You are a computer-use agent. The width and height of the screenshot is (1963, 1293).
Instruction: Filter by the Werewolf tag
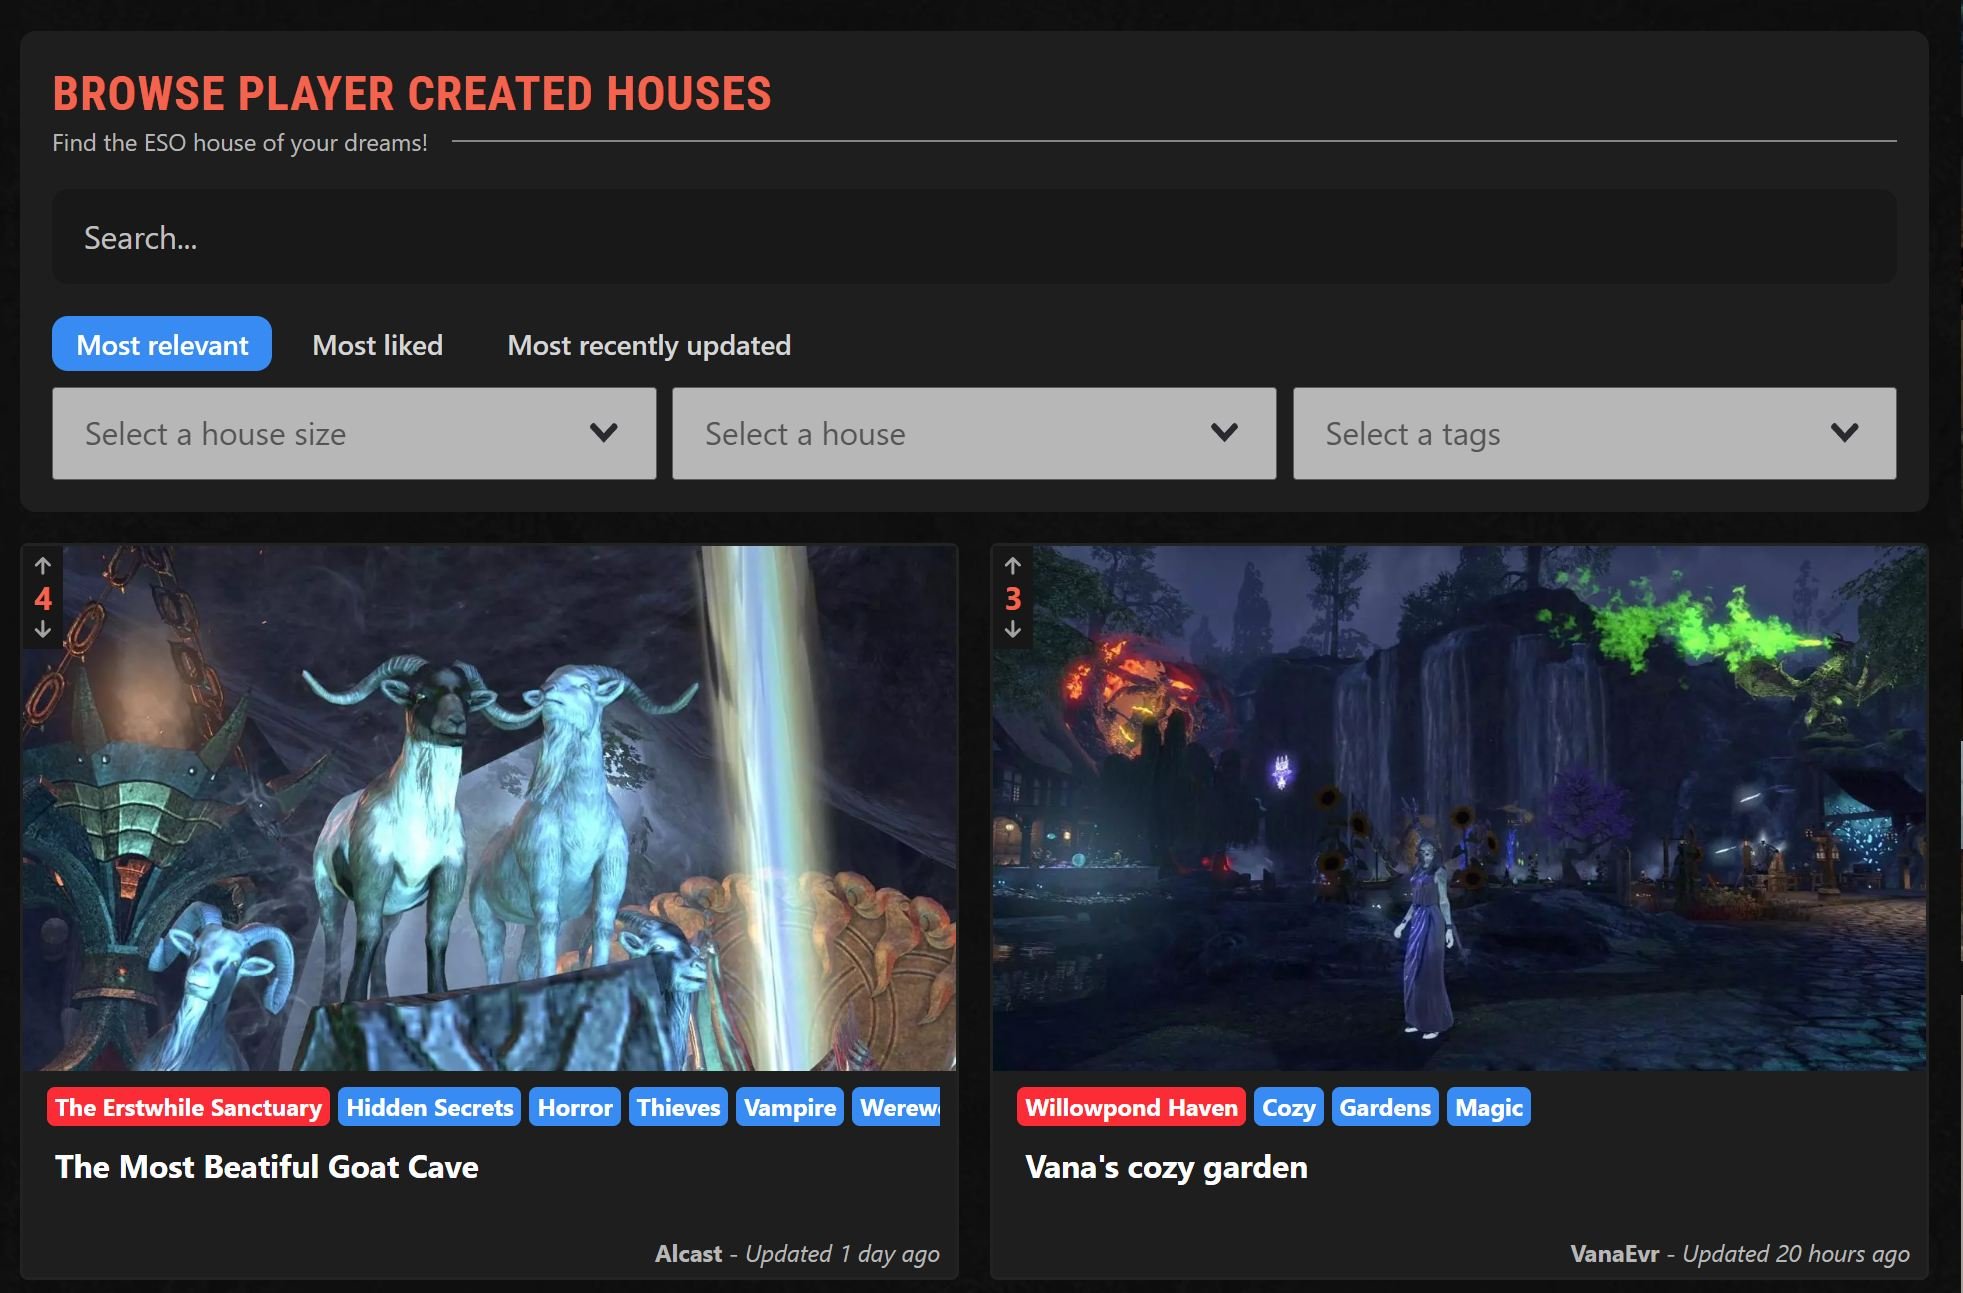pyautogui.click(x=897, y=1107)
